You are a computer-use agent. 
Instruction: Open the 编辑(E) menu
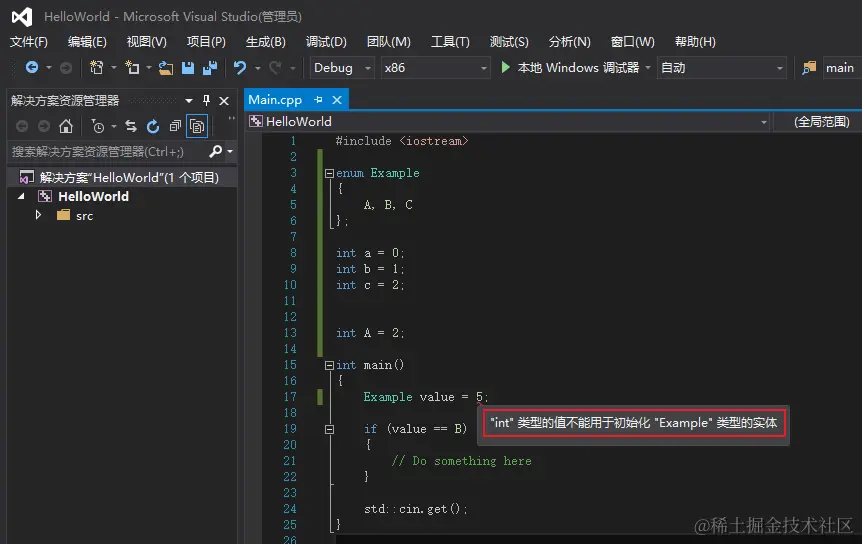click(x=87, y=42)
